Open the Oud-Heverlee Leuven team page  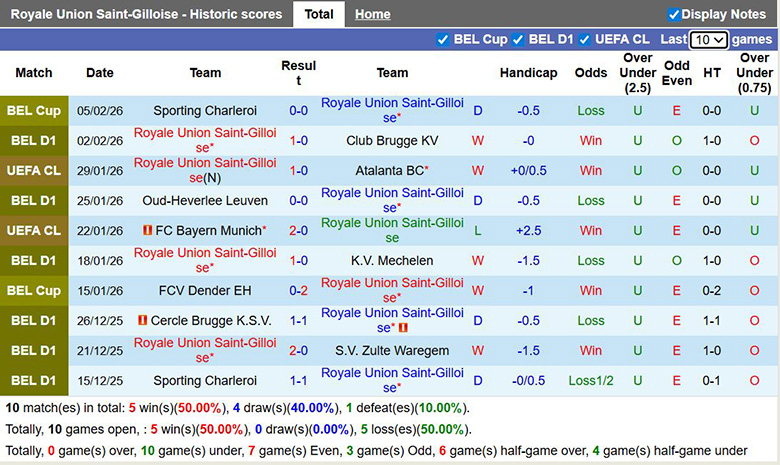click(205, 201)
